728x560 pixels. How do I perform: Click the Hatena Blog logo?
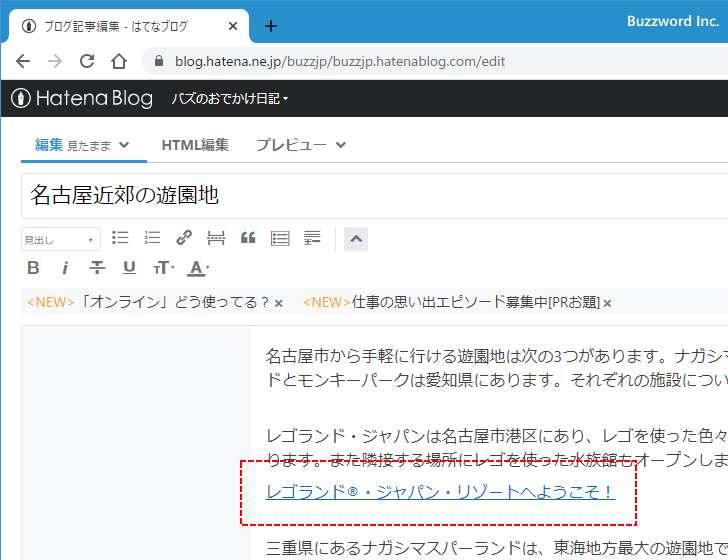pyautogui.click(x=82, y=98)
